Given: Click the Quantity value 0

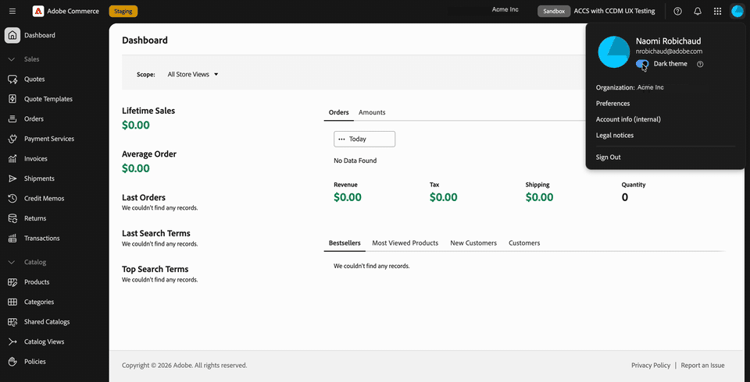Looking at the screenshot, I should click(x=625, y=197).
